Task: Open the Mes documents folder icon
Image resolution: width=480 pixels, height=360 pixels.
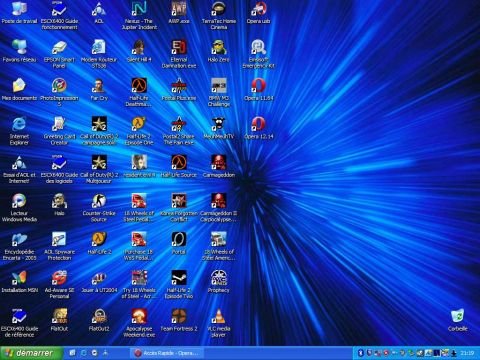Action: tap(19, 85)
